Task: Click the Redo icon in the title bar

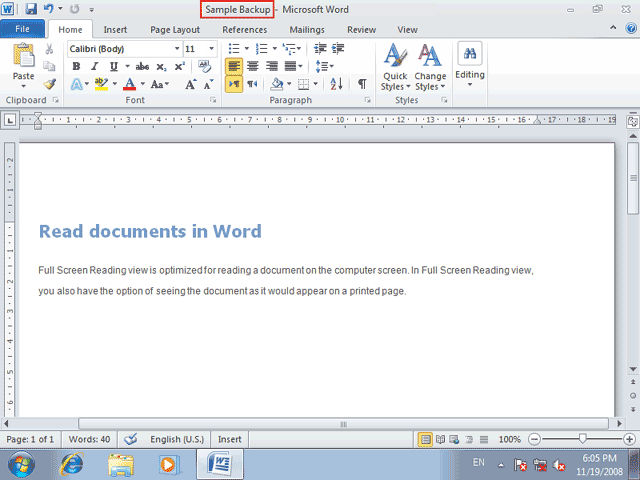Action: click(74, 9)
